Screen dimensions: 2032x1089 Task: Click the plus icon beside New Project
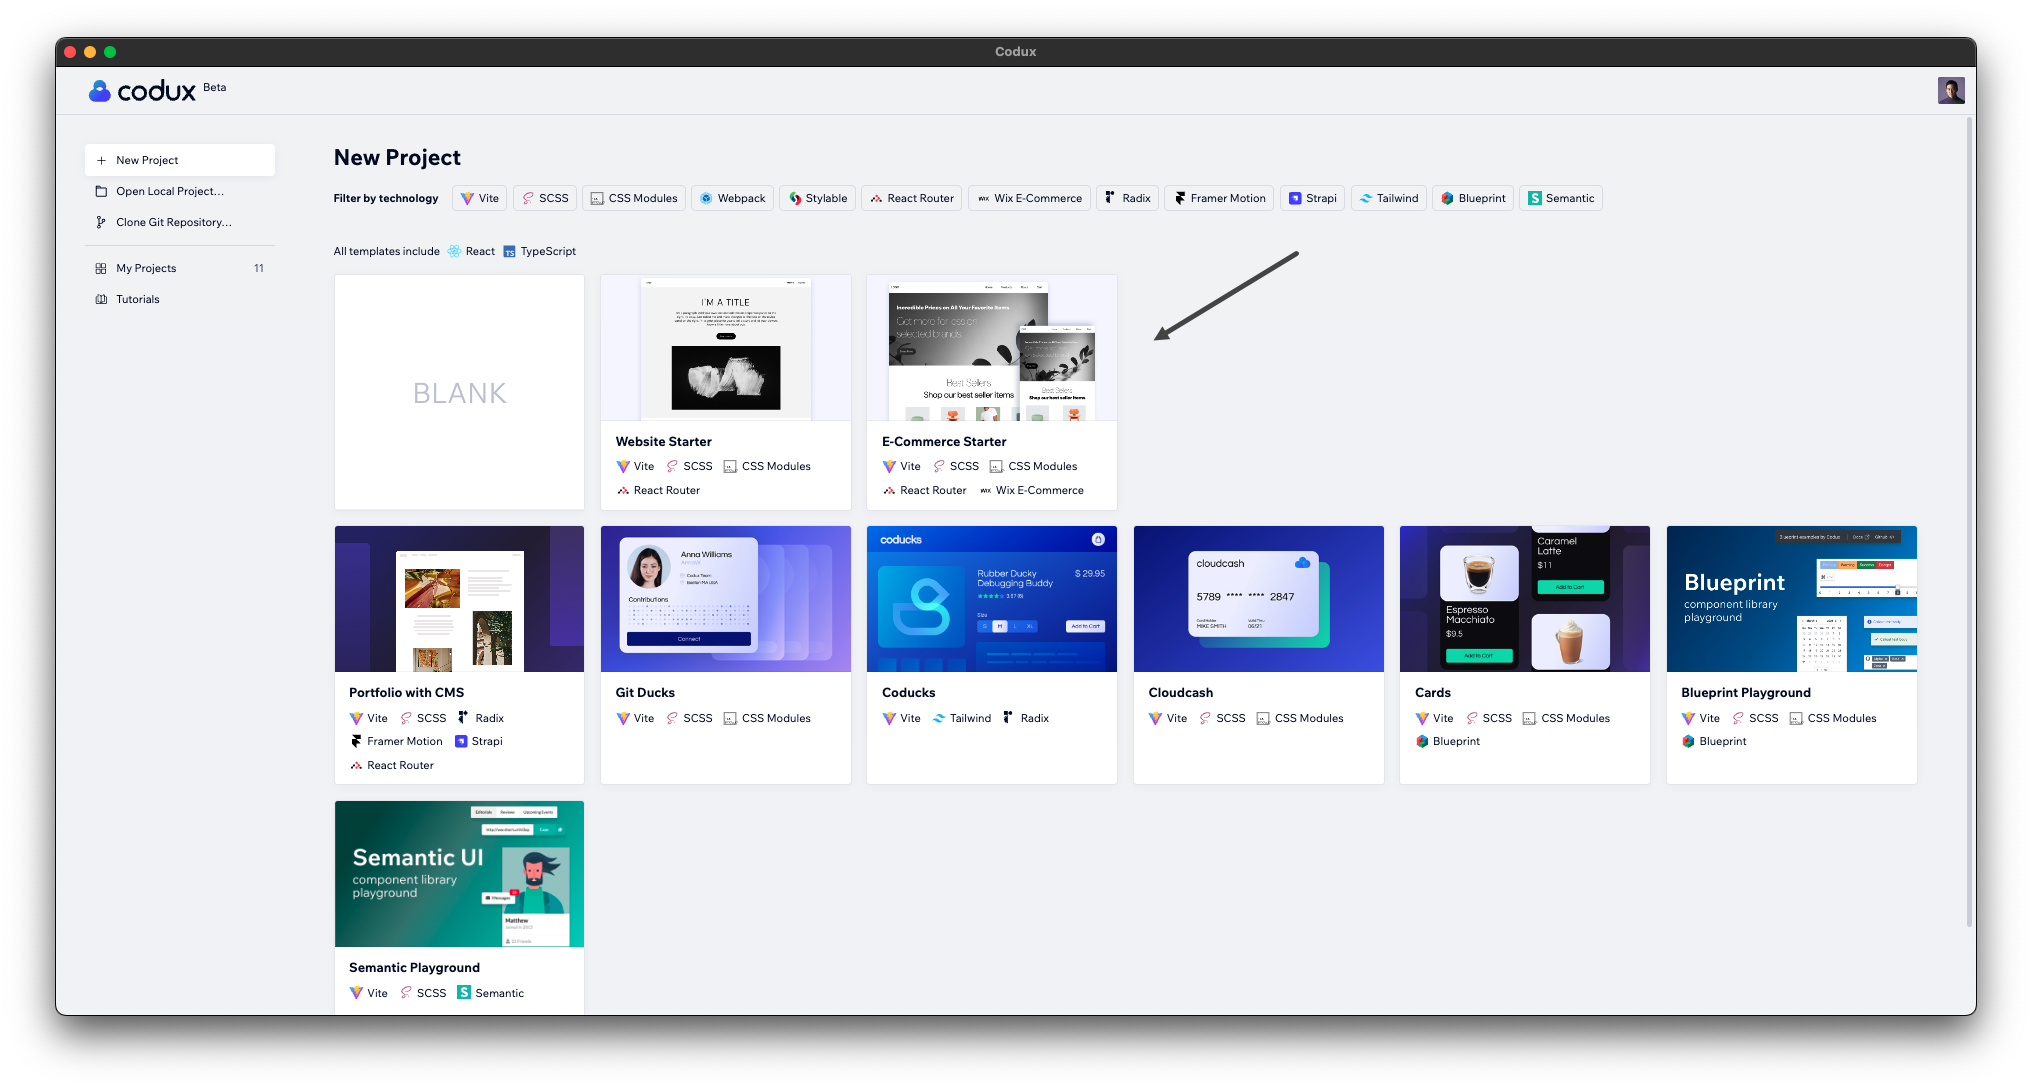(x=101, y=160)
